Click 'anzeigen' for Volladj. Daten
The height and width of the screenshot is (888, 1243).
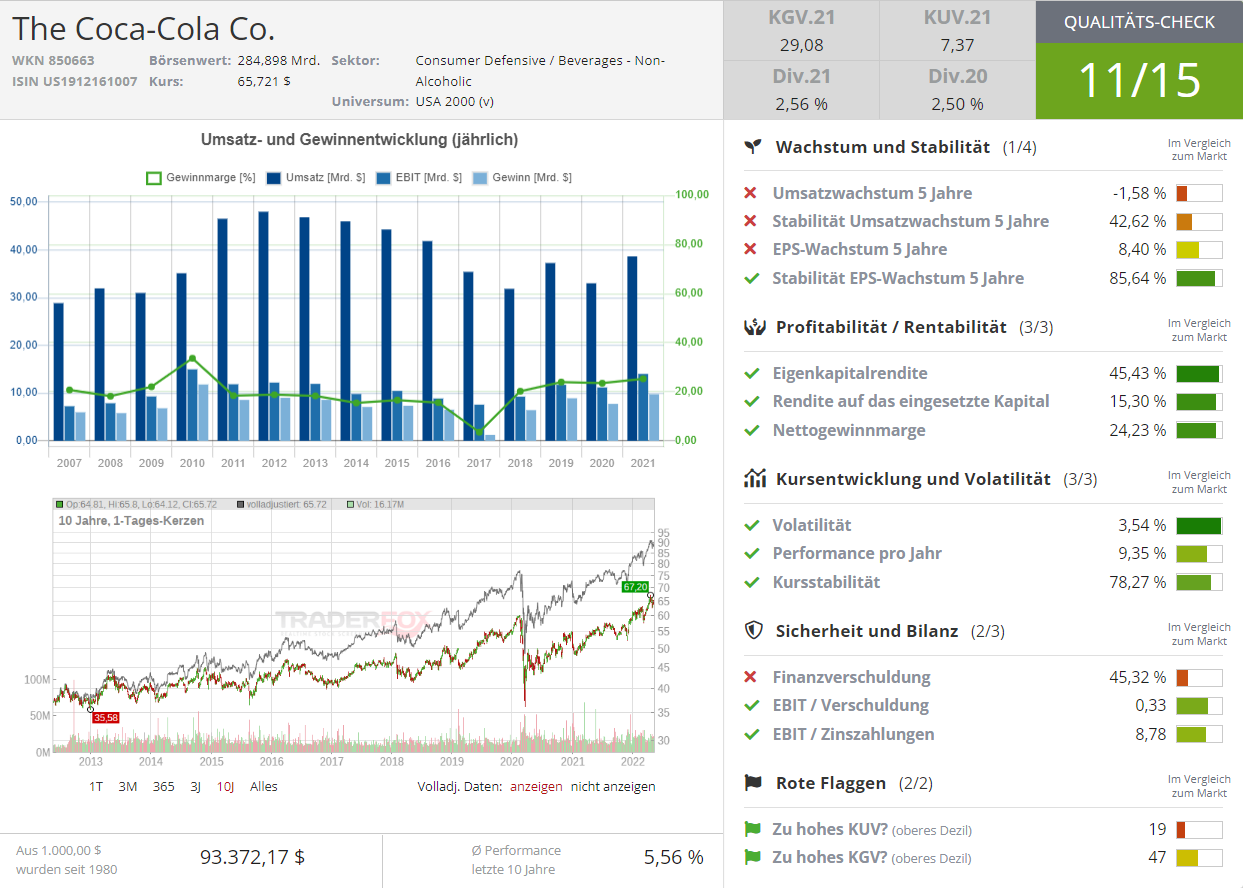(x=536, y=787)
